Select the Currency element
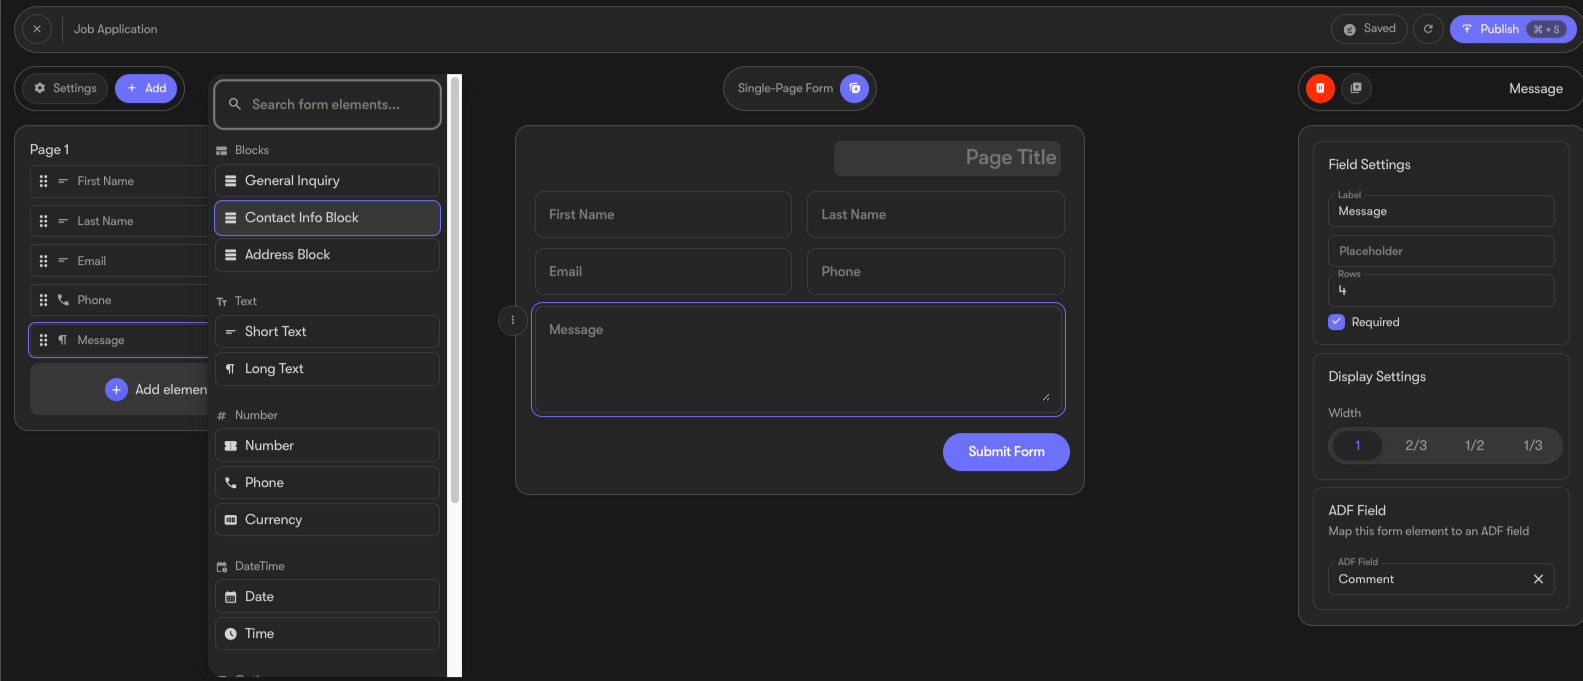This screenshot has width=1583, height=681. coord(327,520)
